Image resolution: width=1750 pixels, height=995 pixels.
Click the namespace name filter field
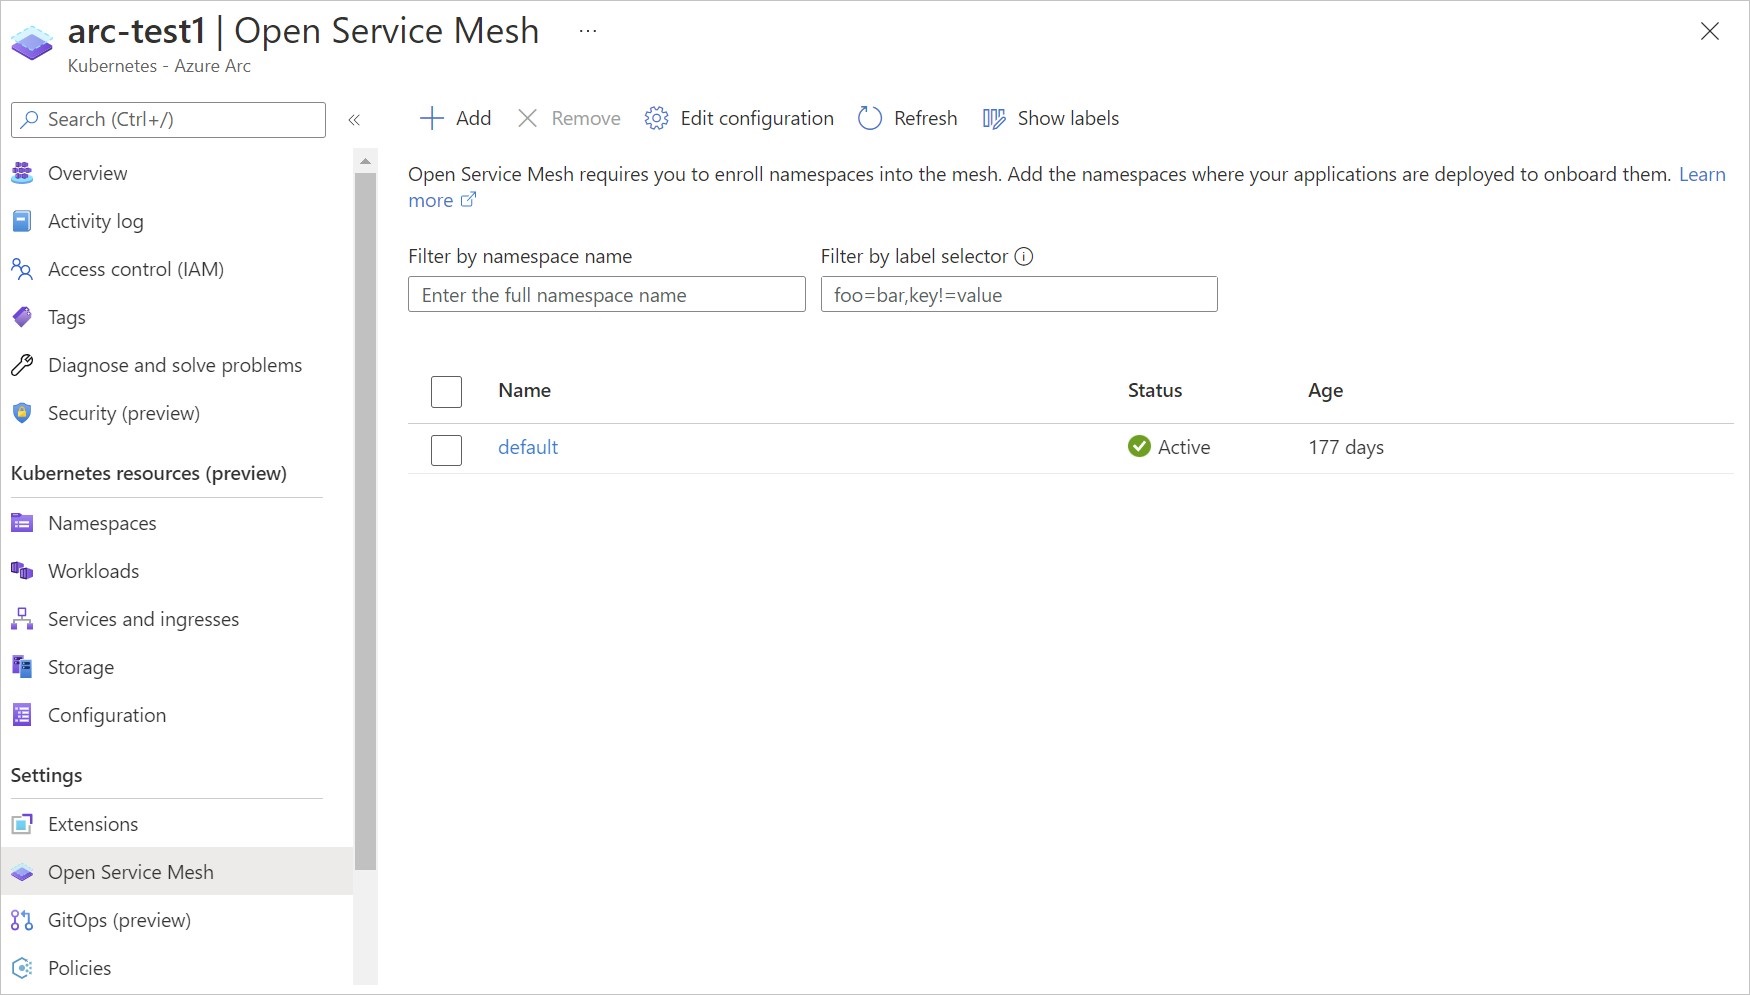(606, 294)
